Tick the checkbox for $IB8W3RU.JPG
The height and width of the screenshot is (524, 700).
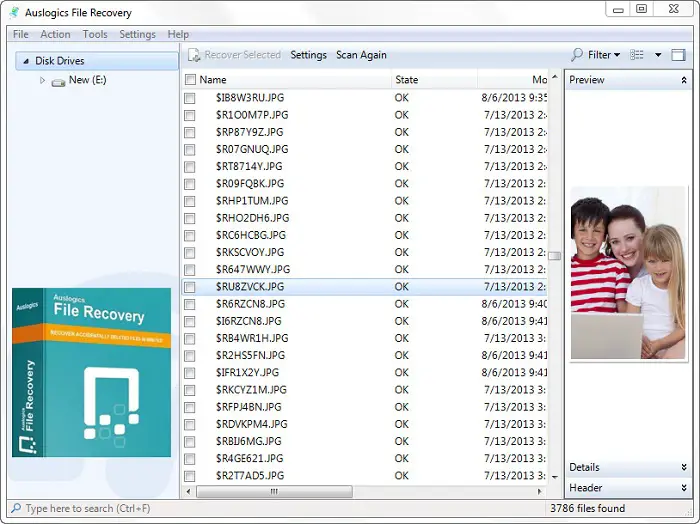(x=190, y=98)
